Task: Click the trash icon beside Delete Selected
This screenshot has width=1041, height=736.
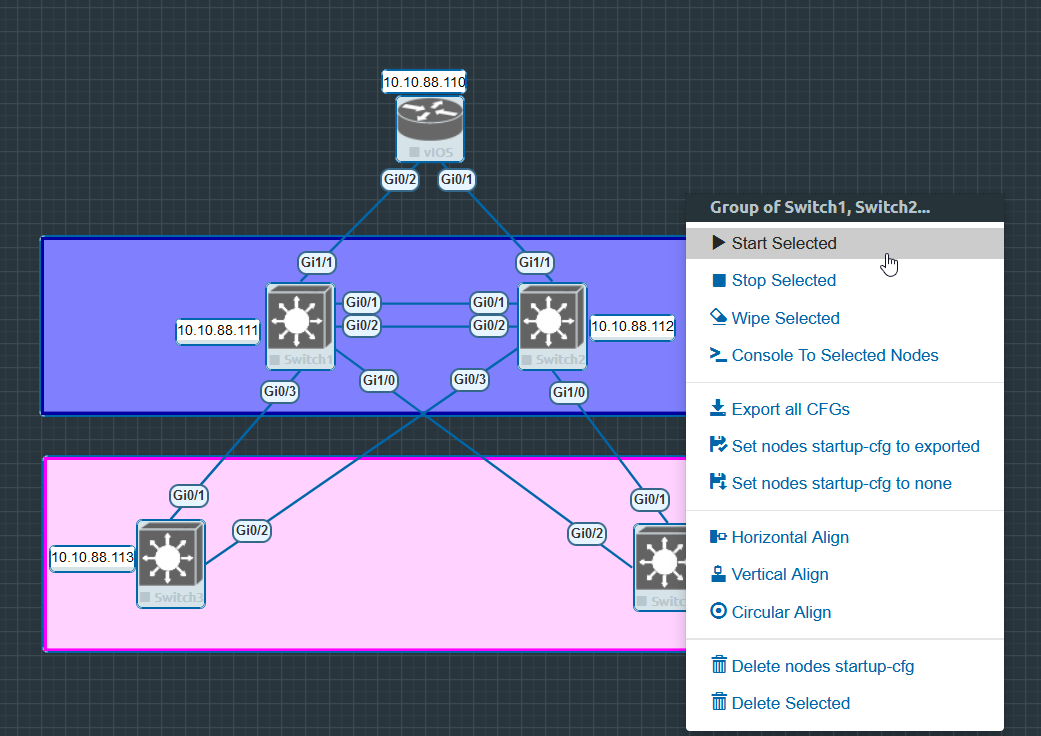Action: pos(718,703)
